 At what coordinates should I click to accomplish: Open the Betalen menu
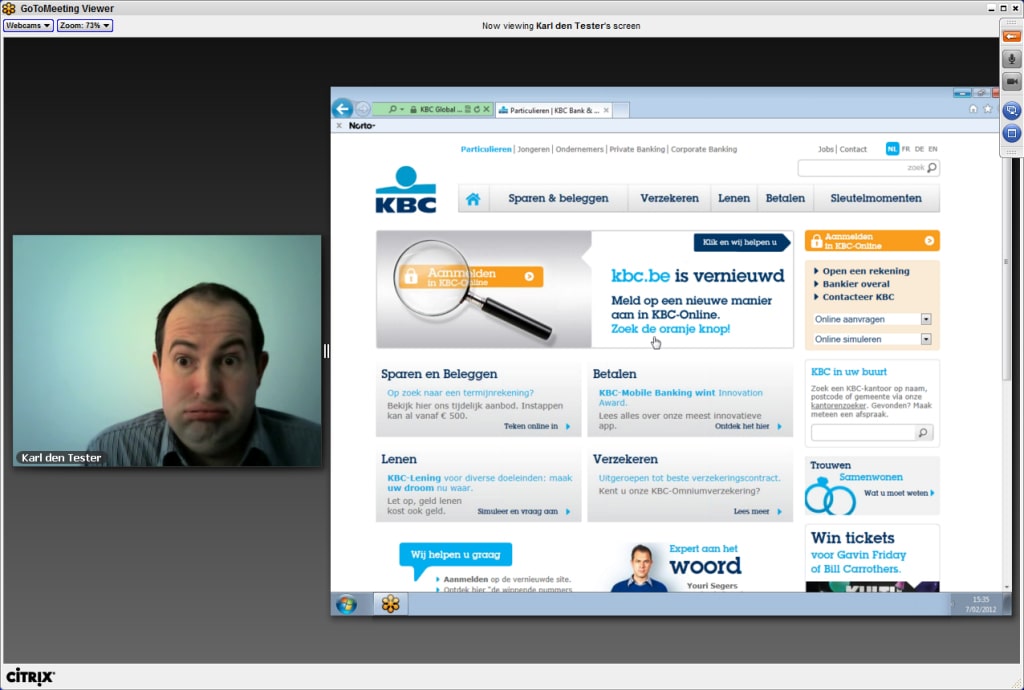[785, 198]
